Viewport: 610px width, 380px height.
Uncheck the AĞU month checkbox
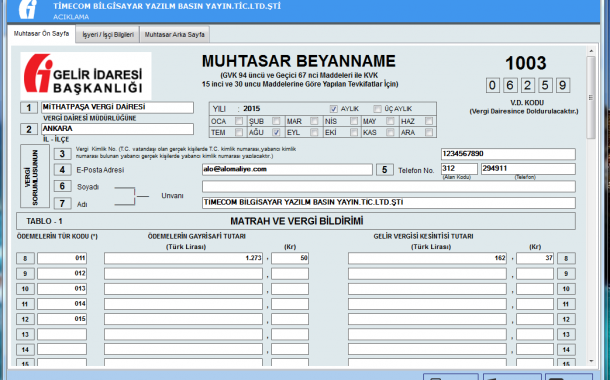coord(276,133)
